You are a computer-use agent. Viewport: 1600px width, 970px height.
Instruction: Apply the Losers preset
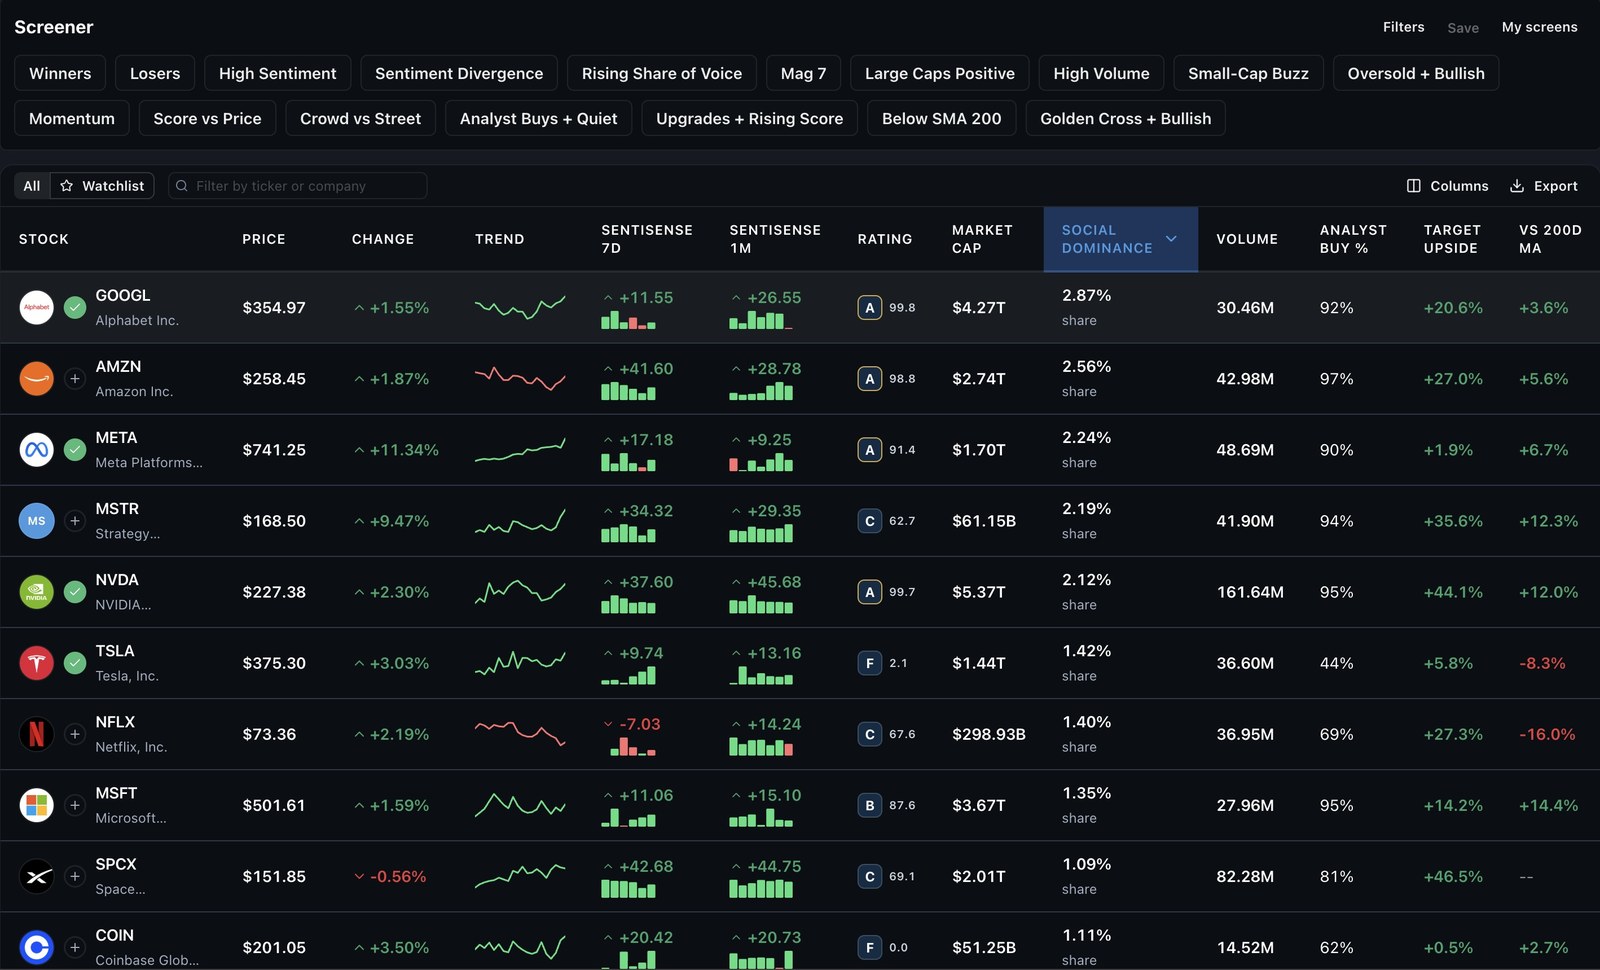155,73
